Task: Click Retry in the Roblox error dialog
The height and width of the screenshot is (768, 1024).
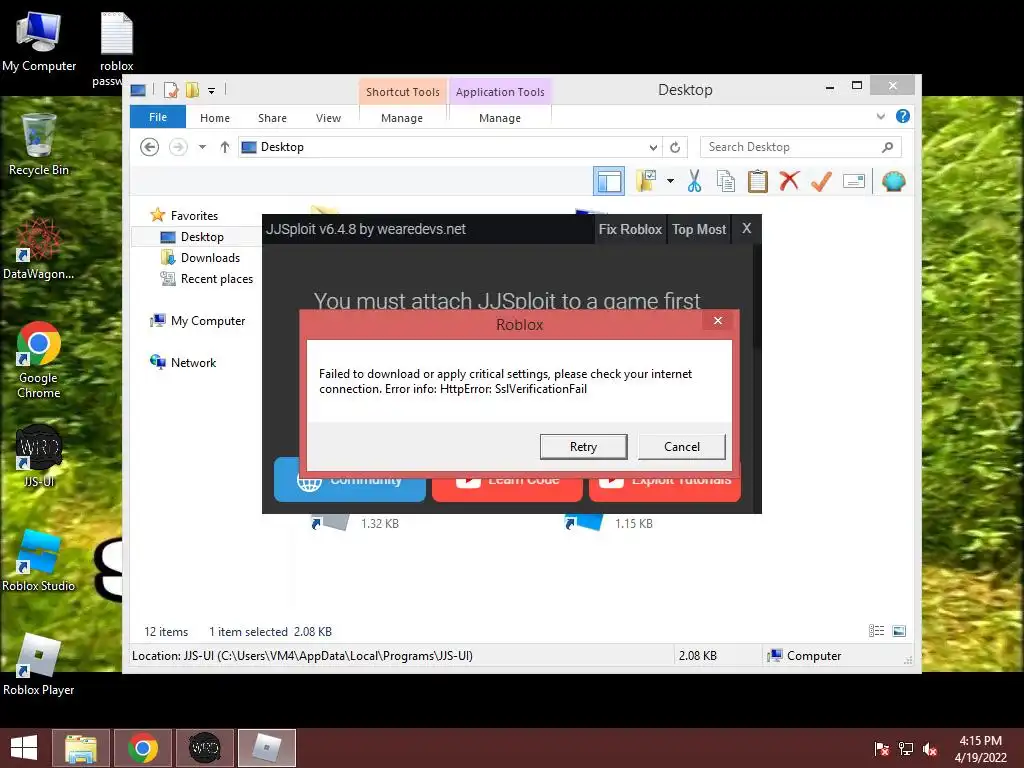Action: [583, 447]
